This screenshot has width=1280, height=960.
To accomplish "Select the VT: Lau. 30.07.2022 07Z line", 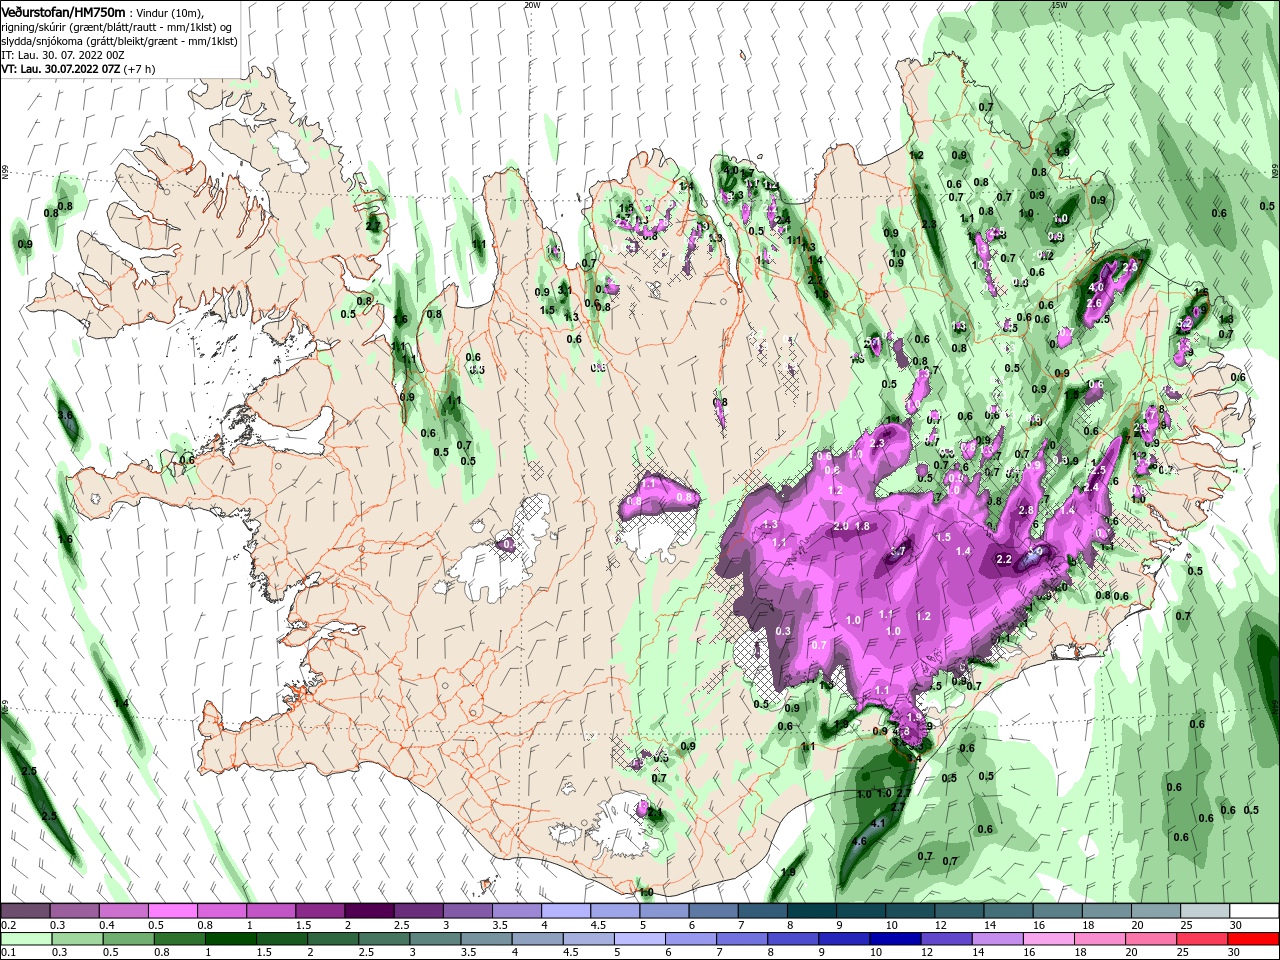I will [x=77, y=69].
